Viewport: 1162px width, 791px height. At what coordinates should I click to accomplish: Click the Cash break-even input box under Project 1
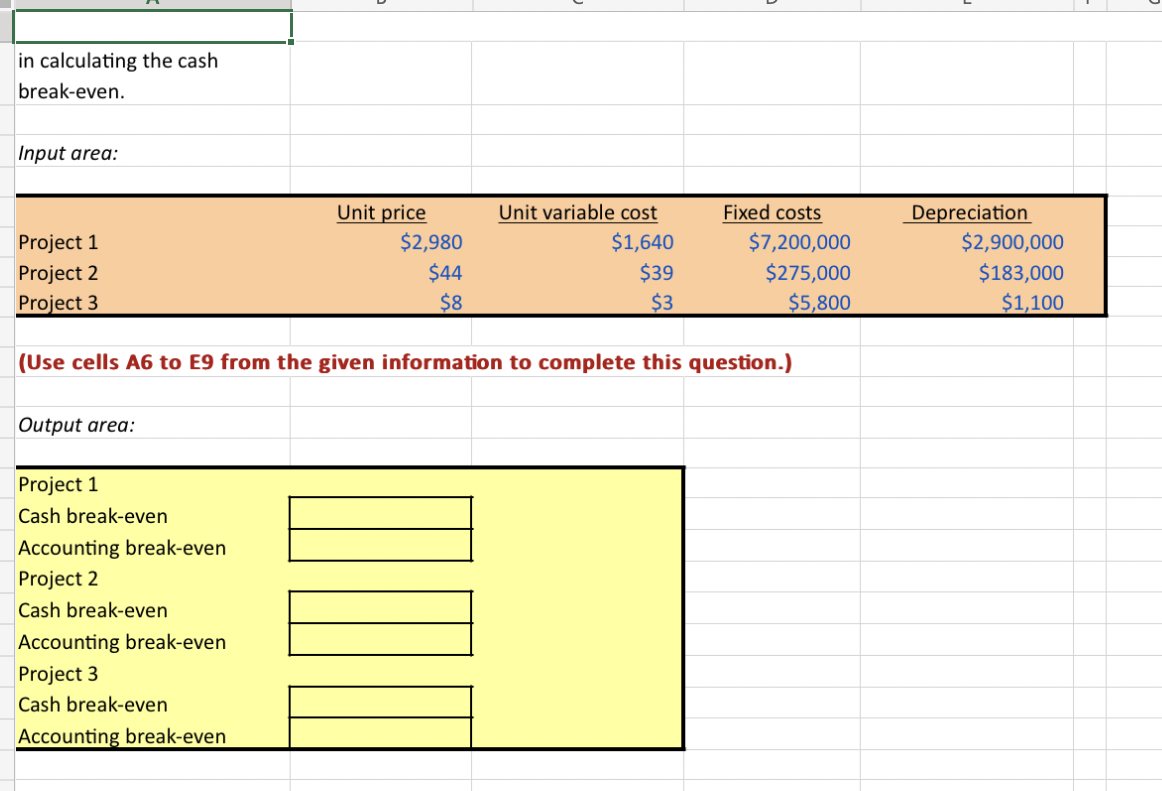coord(380,513)
